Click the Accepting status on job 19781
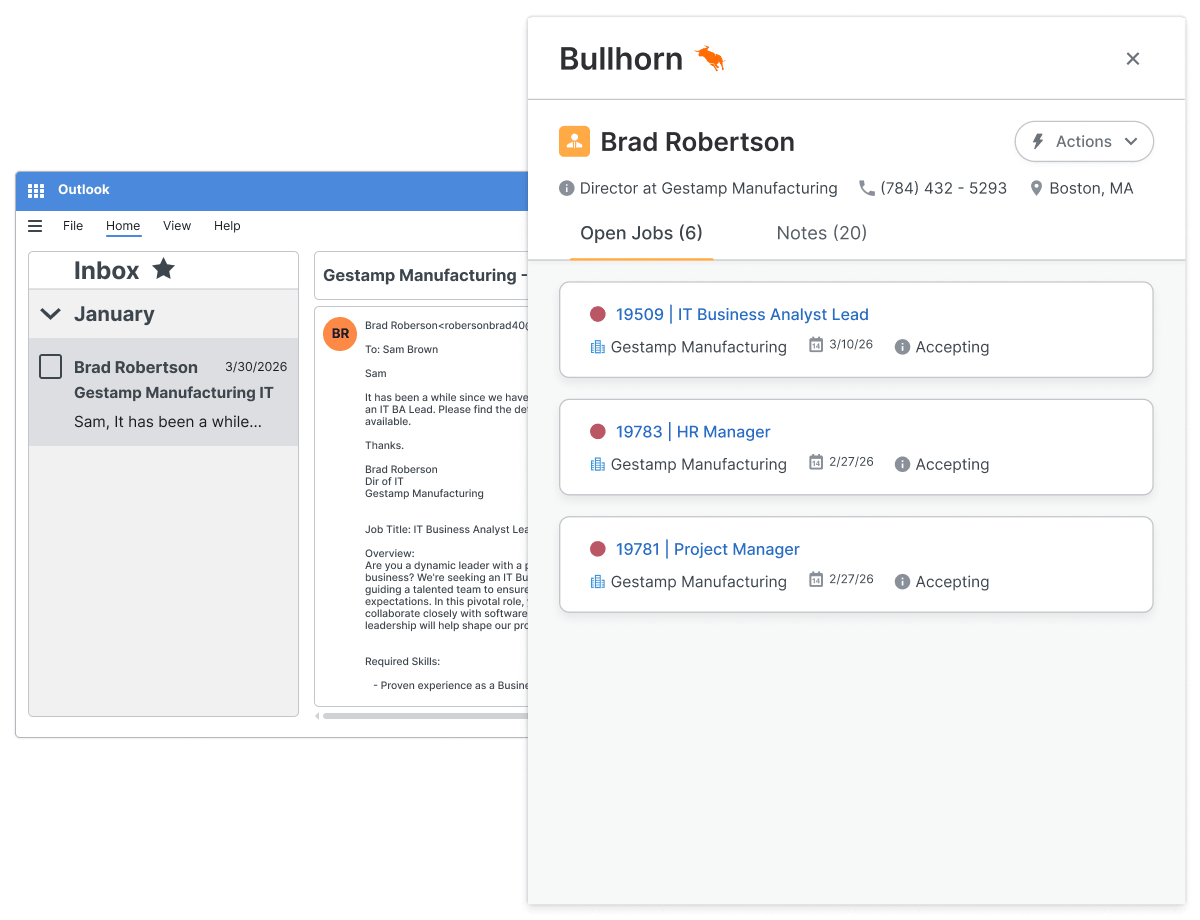Viewport: 1200px width, 920px height. [952, 581]
